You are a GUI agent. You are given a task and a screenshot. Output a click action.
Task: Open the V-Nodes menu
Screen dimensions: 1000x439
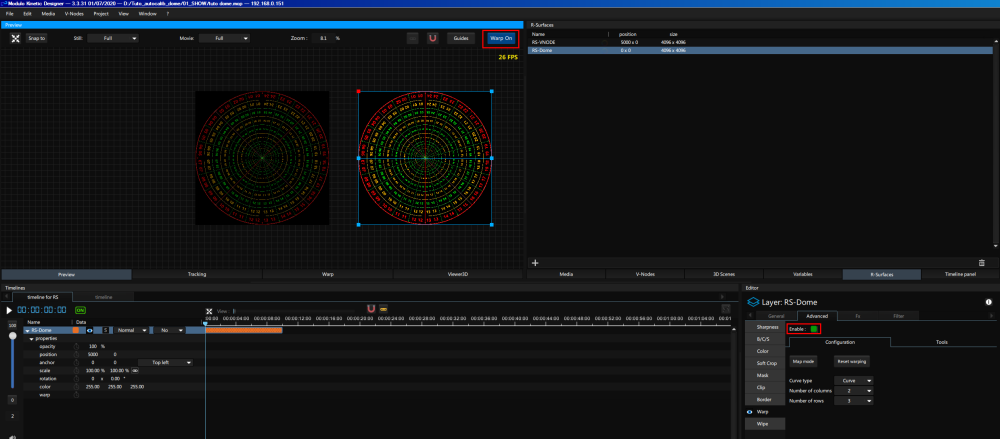coord(74,14)
